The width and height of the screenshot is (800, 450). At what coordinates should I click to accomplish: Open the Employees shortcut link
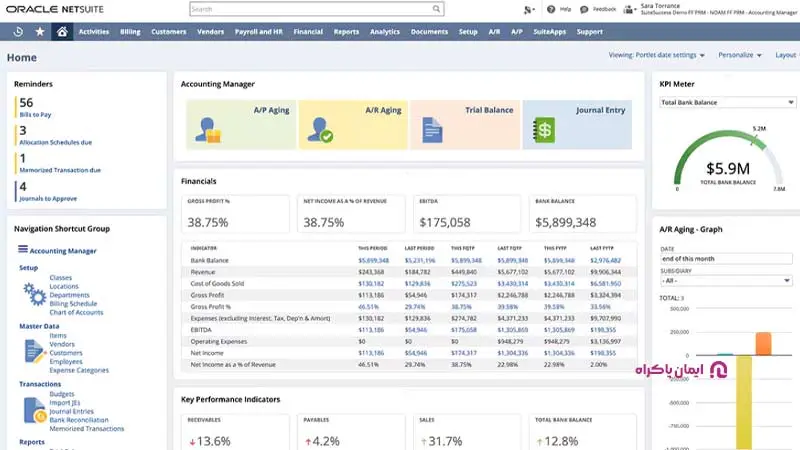tap(66, 361)
